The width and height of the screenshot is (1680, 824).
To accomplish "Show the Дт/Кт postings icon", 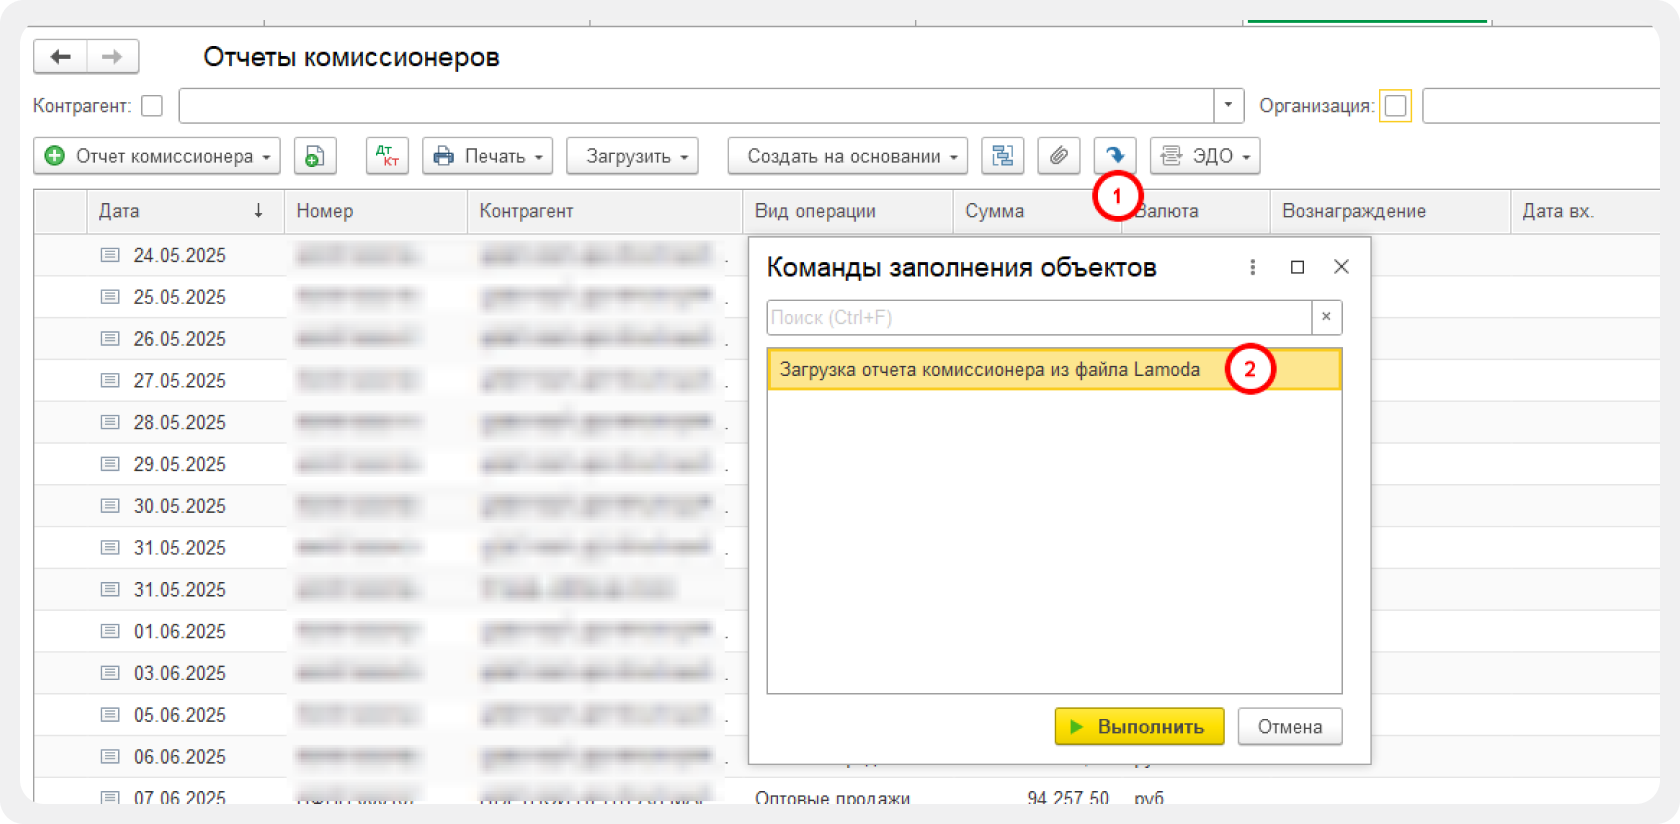I will (x=387, y=156).
